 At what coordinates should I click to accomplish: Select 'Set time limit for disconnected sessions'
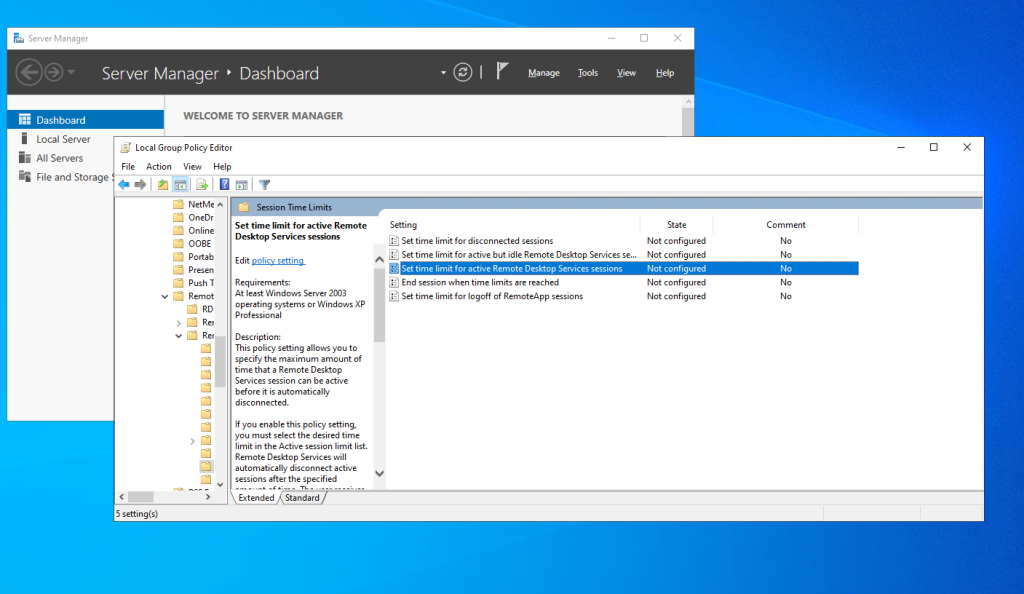[477, 241]
